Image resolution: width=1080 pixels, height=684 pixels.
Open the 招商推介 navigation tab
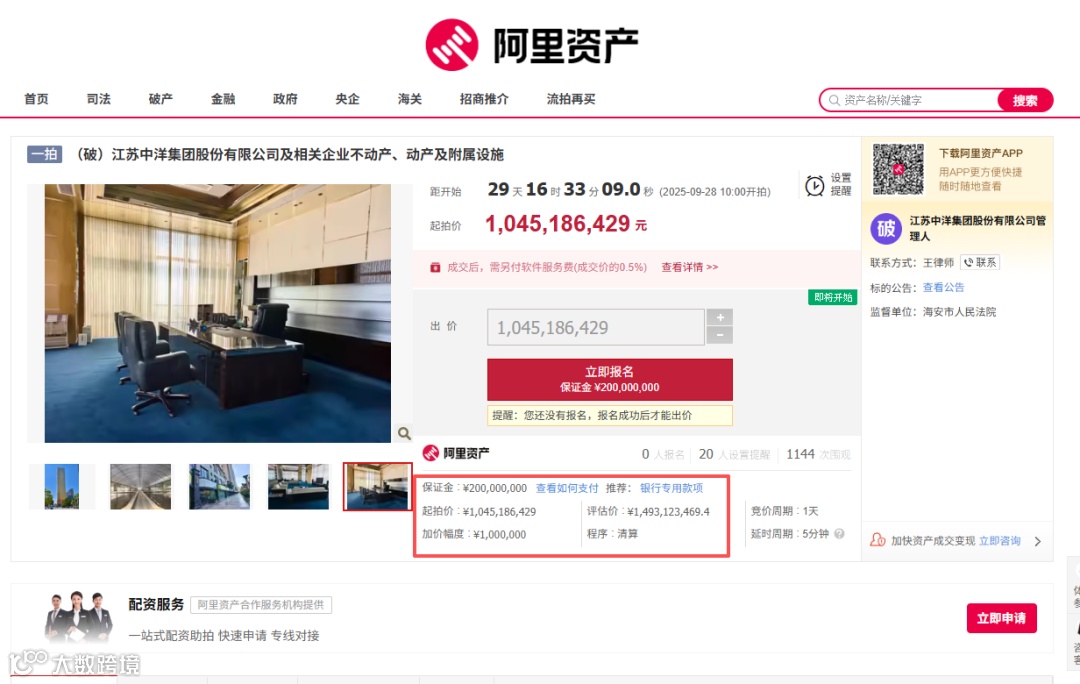click(484, 99)
